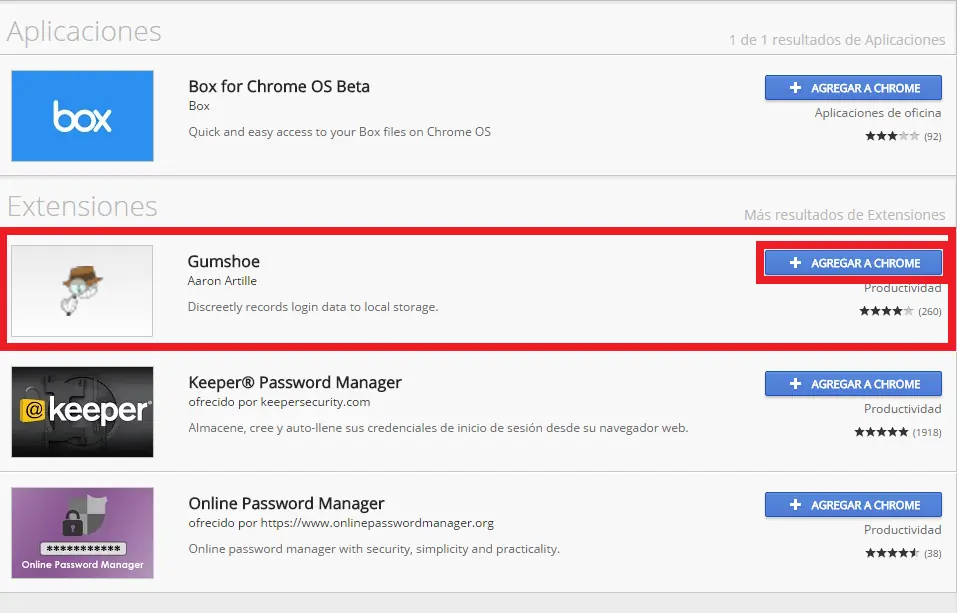Click 'Aplicaciones de oficina' category label

click(878, 113)
